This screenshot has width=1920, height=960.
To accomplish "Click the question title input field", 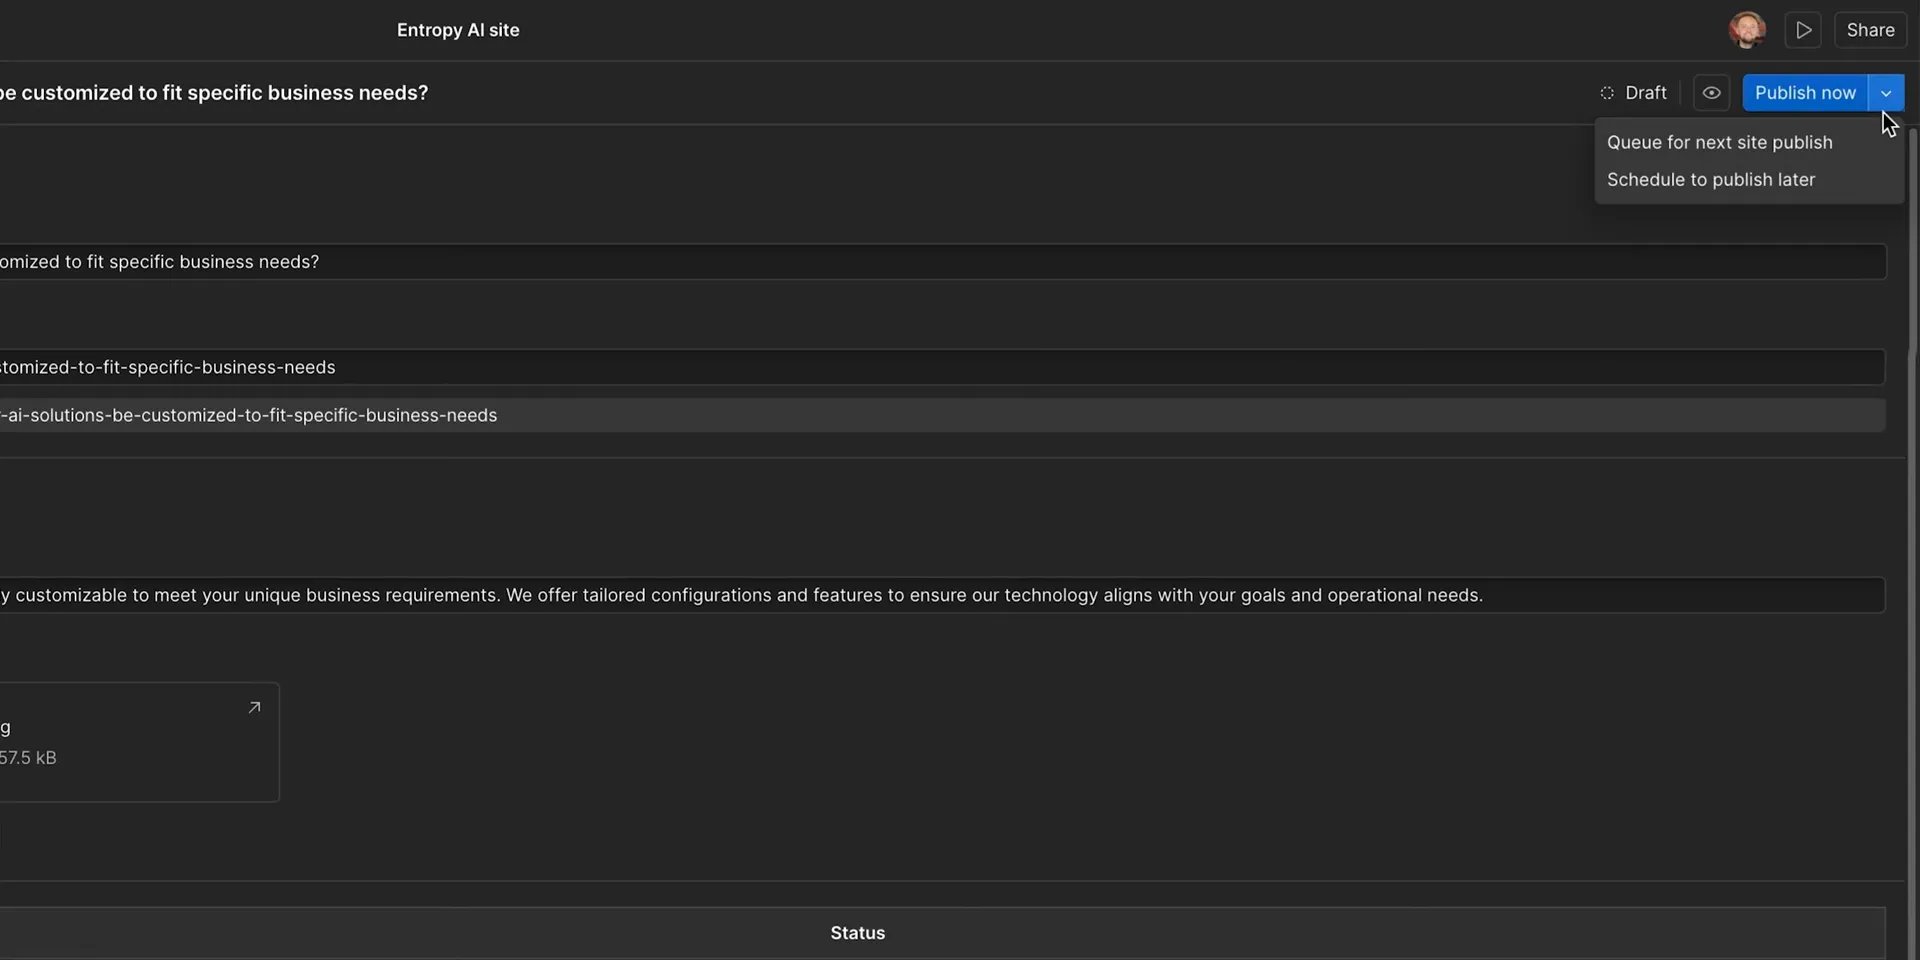I will tap(942, 262).
